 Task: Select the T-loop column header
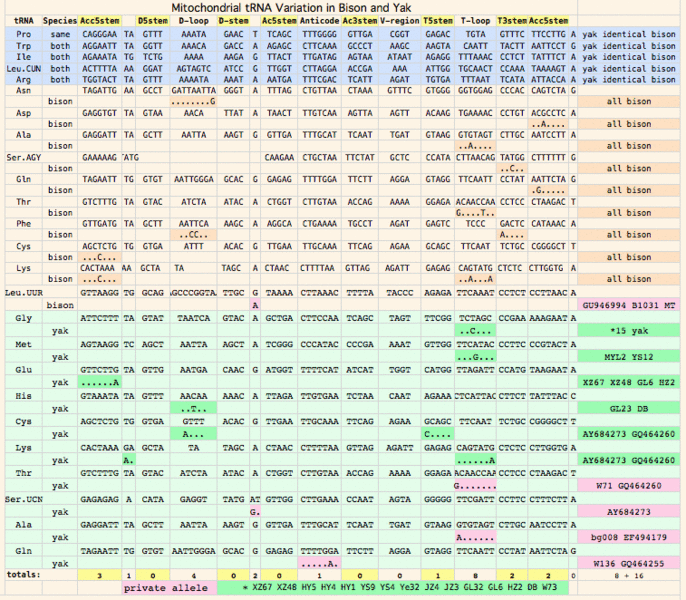475,20
